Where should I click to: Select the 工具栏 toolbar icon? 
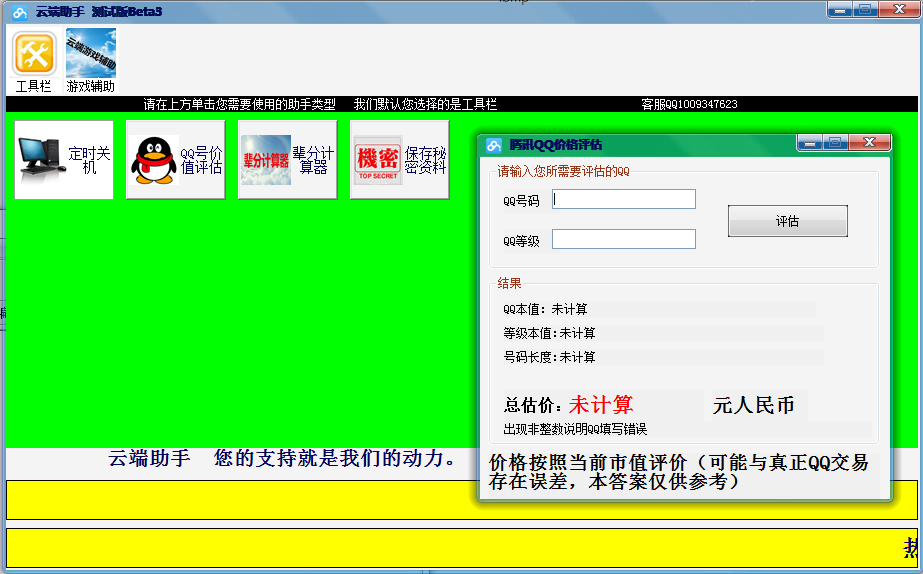click(34, 61)
